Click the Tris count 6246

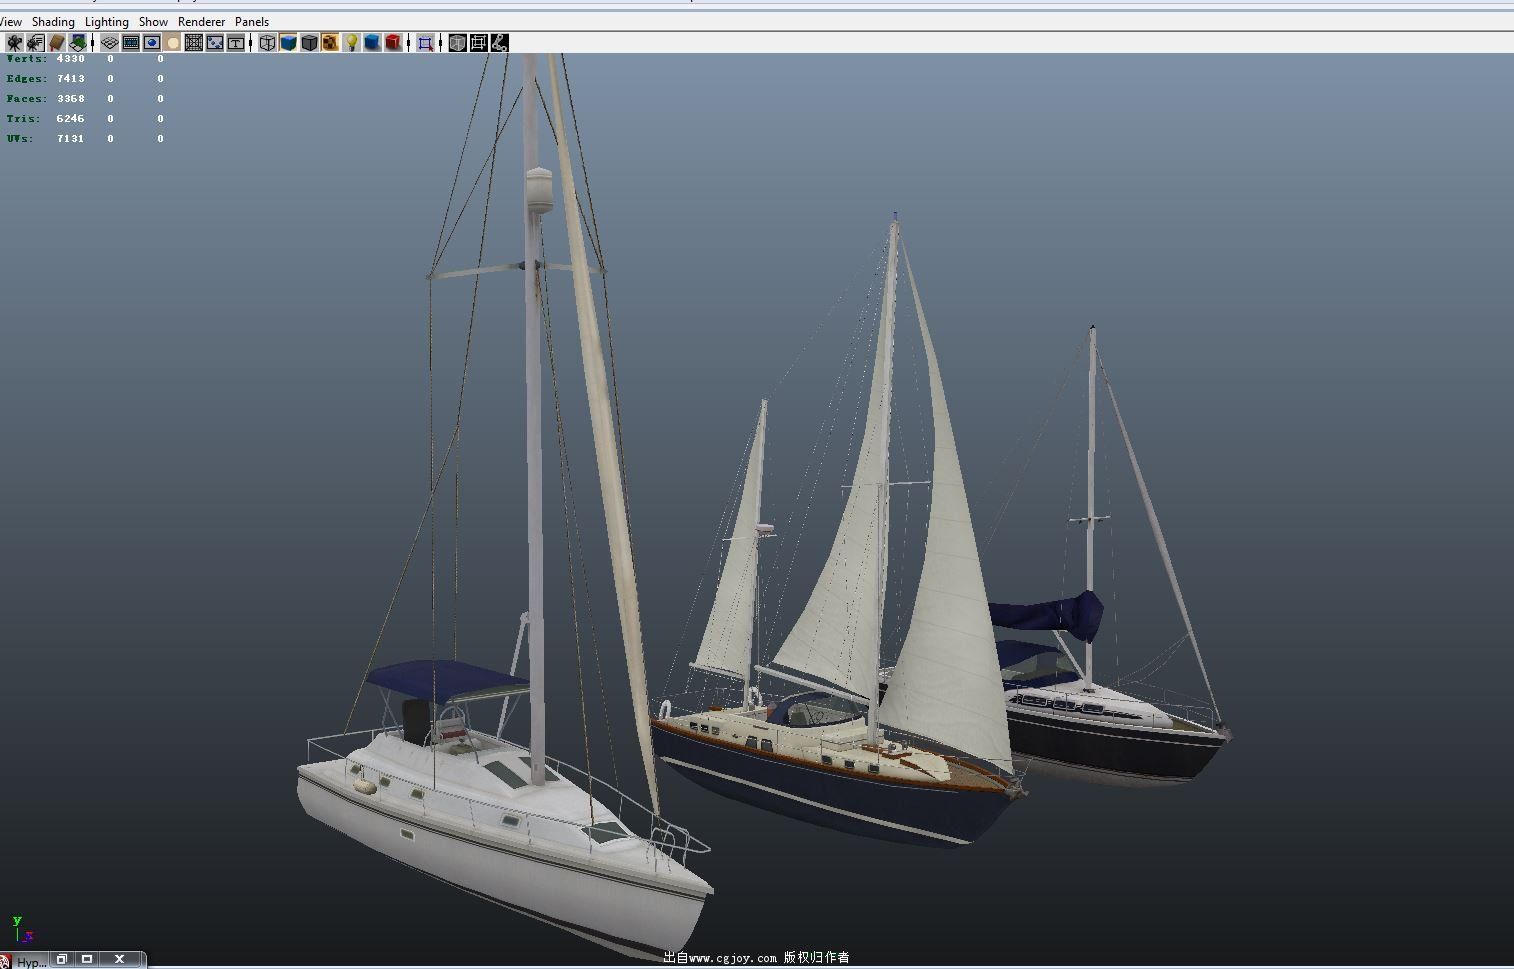[x=70, y=118]
